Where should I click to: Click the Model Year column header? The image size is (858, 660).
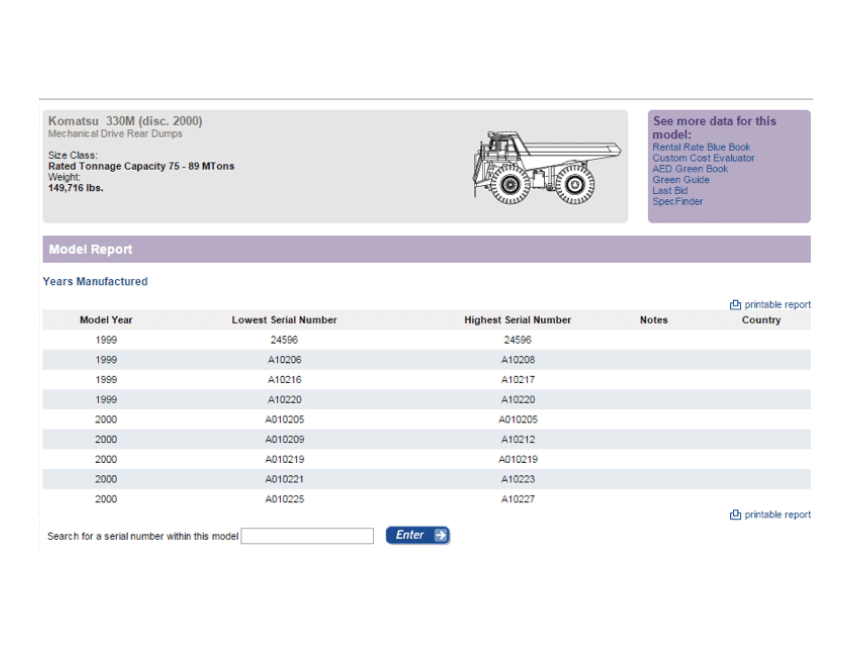(106, 320)
